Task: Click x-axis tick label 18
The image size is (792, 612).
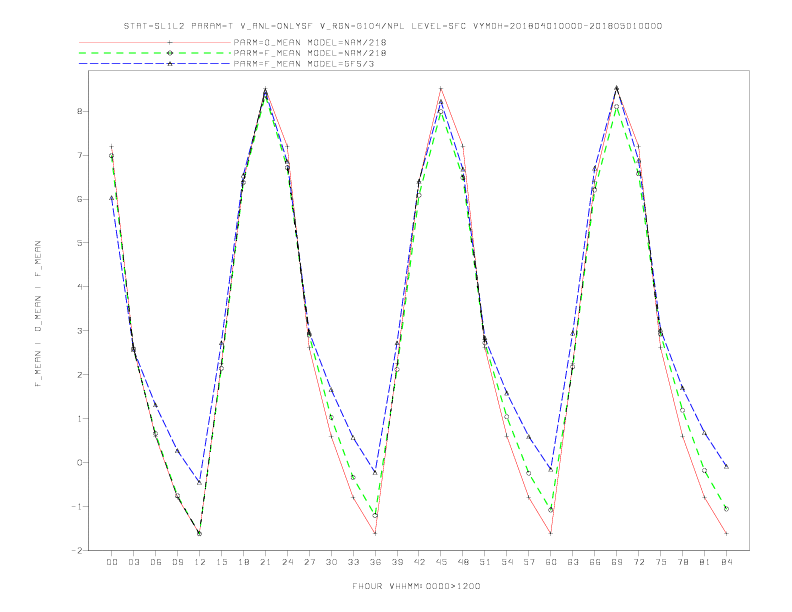Action: (243, 562)
